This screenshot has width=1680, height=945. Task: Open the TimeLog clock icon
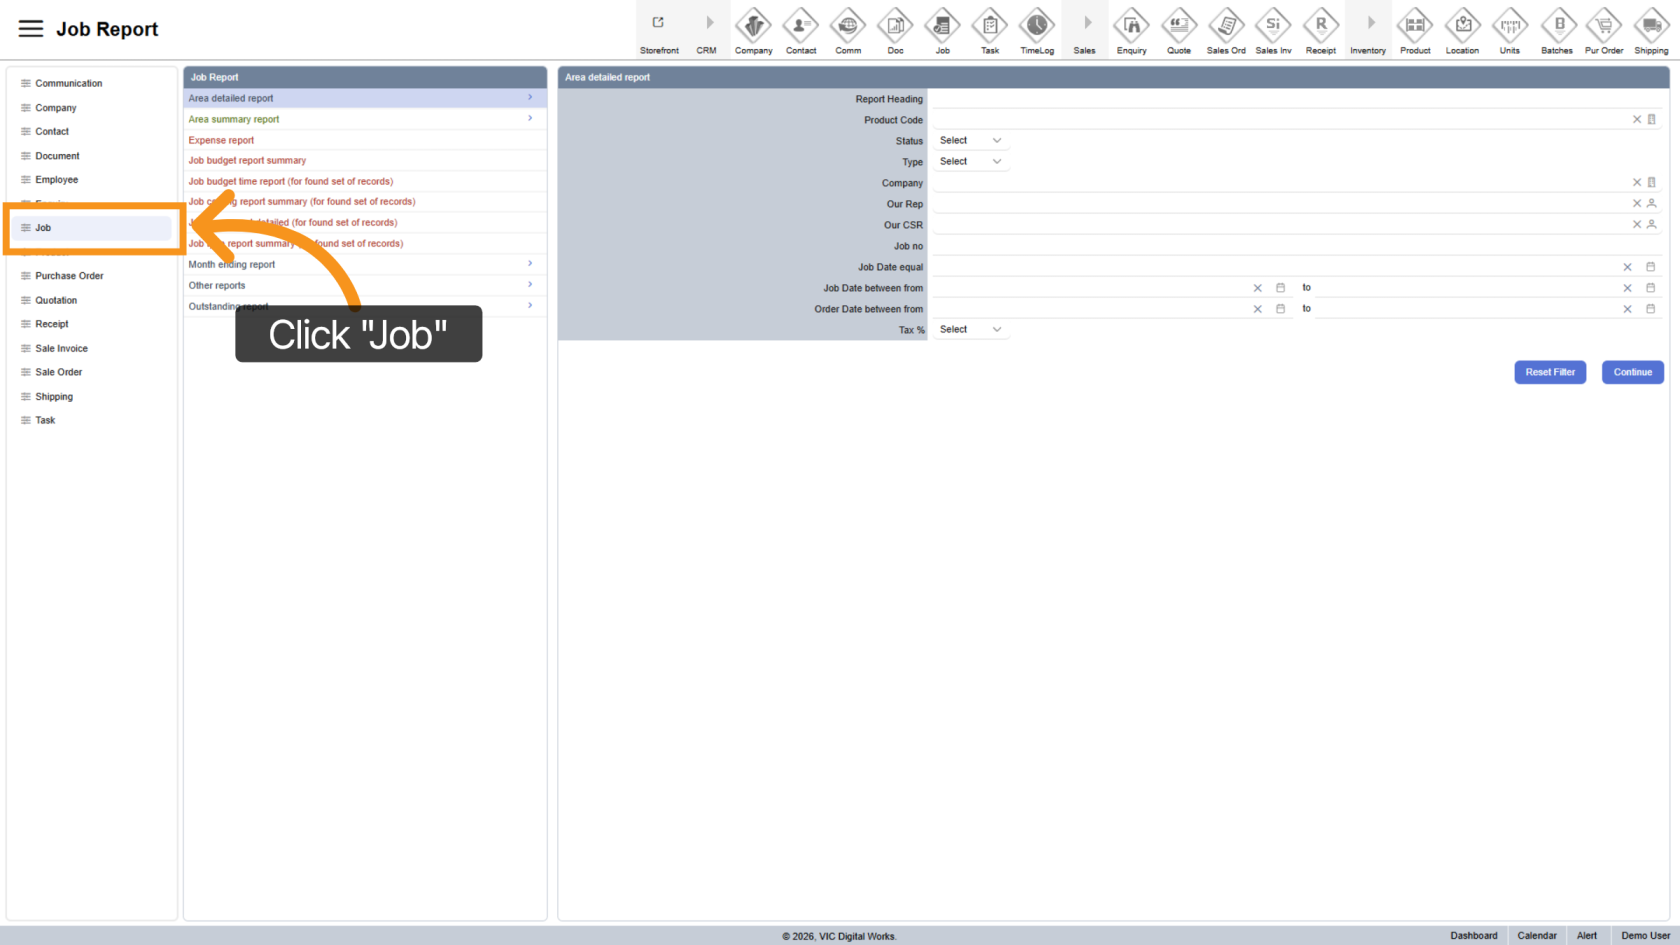click(1037, 25)
